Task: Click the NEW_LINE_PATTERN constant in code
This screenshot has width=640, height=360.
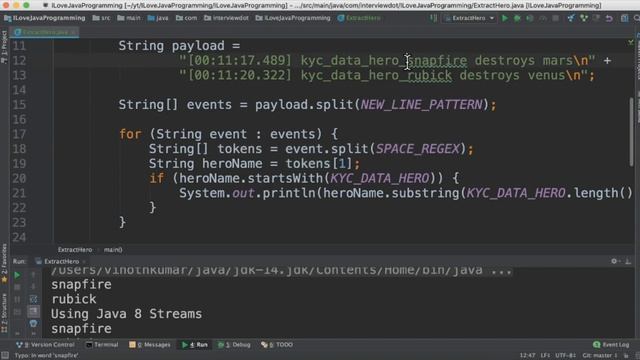Action: coord(421,105)
